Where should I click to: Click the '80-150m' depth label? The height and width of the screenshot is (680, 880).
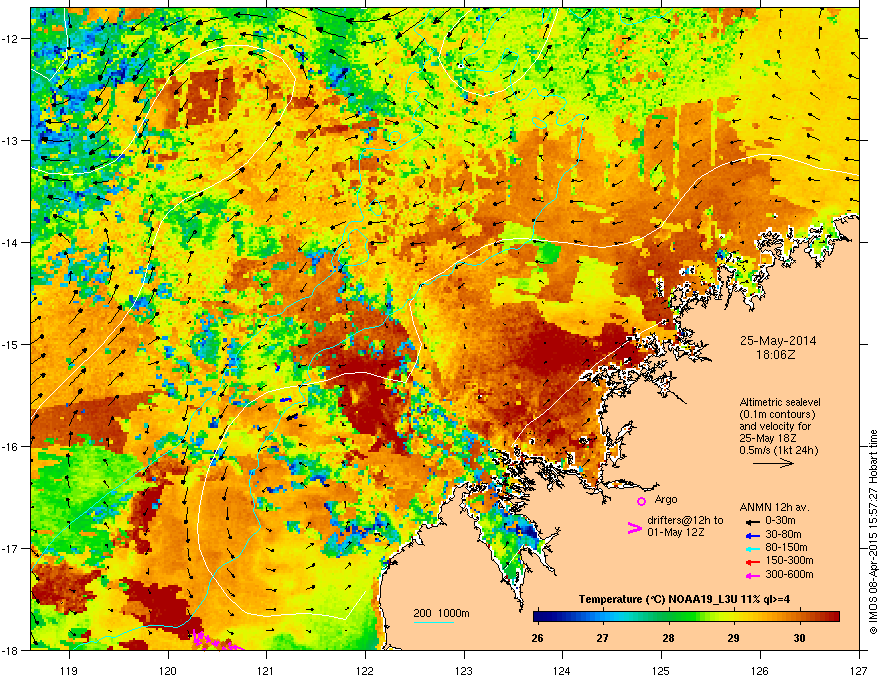(786, 547)
